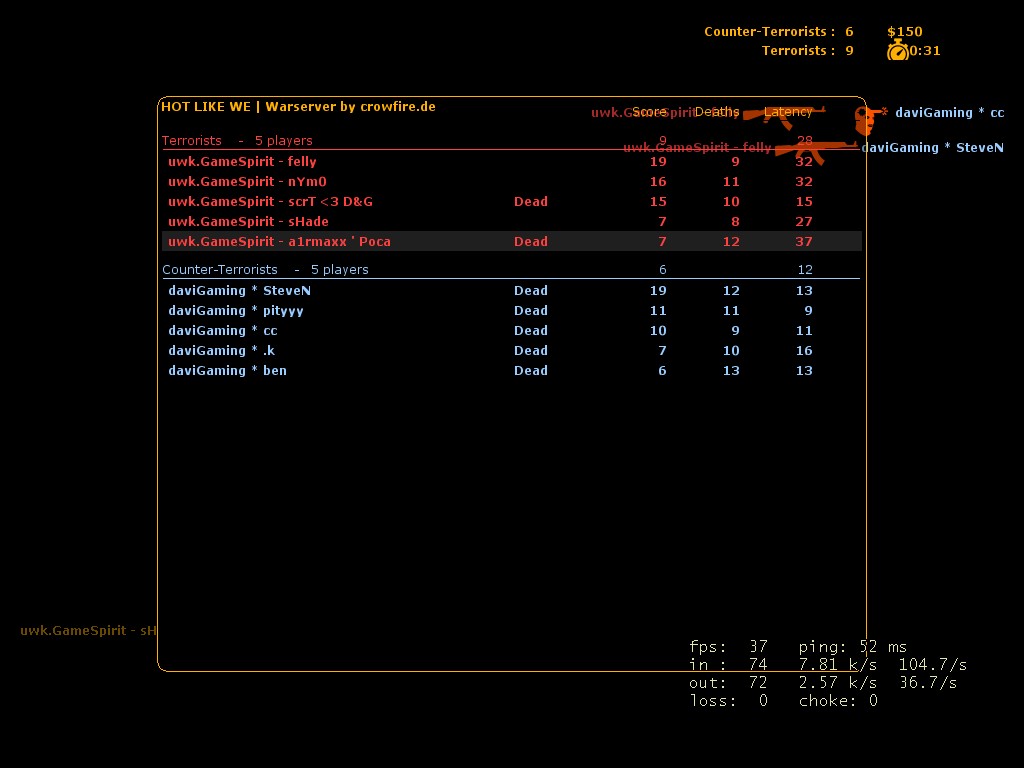The image size is (1024, 768).
Task: Click the Terrorists - 5 players team header
Action: coord(237,140)
